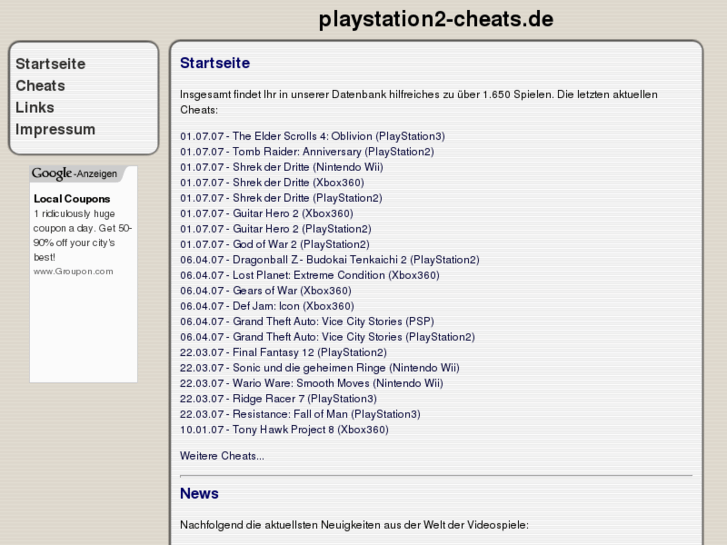Go to the Links page
The height and width of the screenshot is (545, 727).
[x=35, y=108]
